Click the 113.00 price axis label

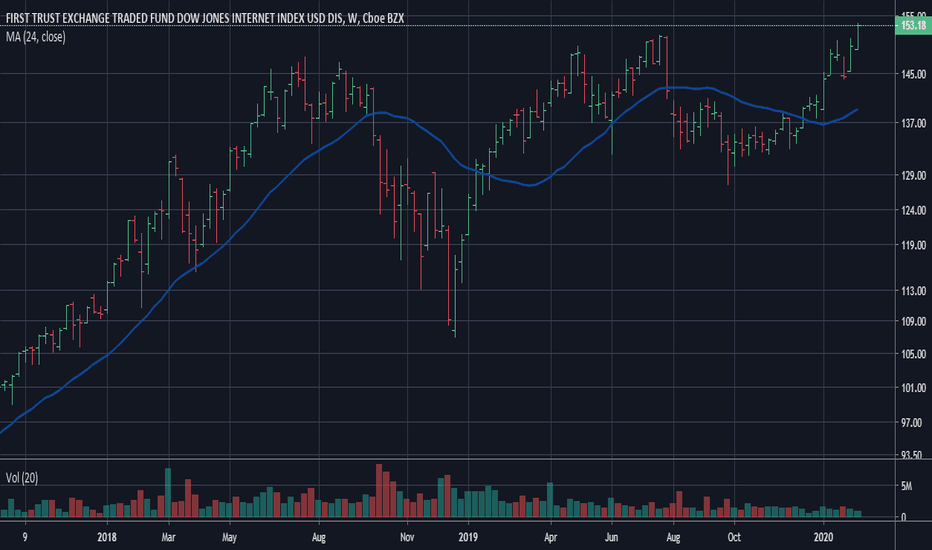pos(914,291)
